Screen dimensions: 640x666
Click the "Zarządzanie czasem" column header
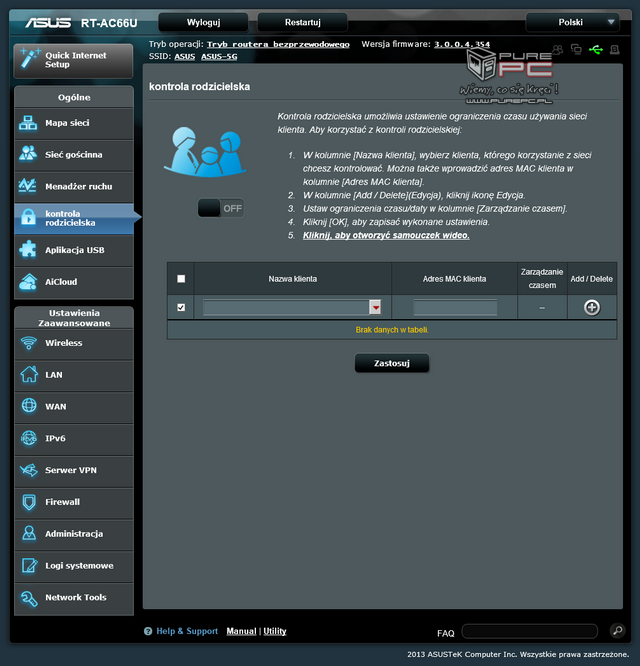coord(542,279)
